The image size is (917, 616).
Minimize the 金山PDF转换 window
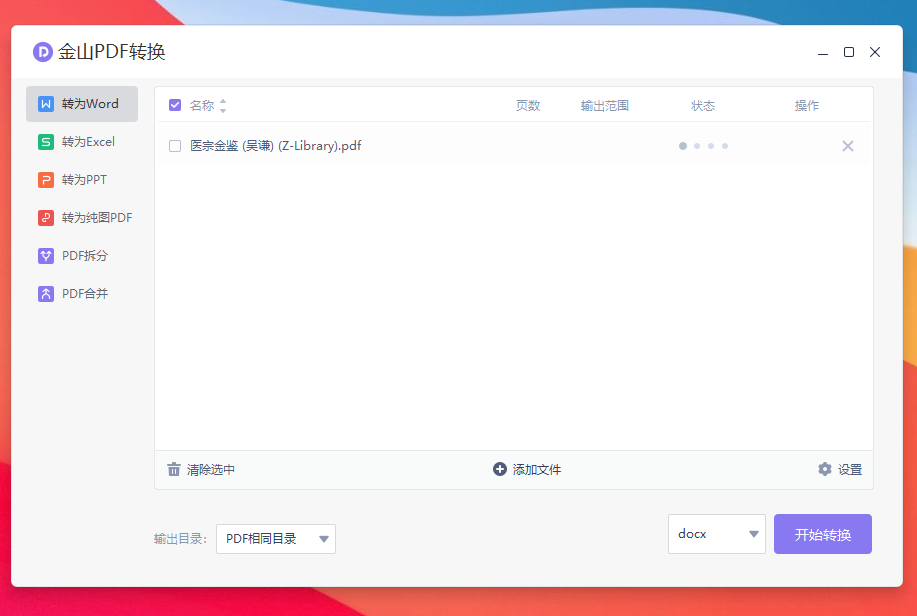tap(823, 53)
